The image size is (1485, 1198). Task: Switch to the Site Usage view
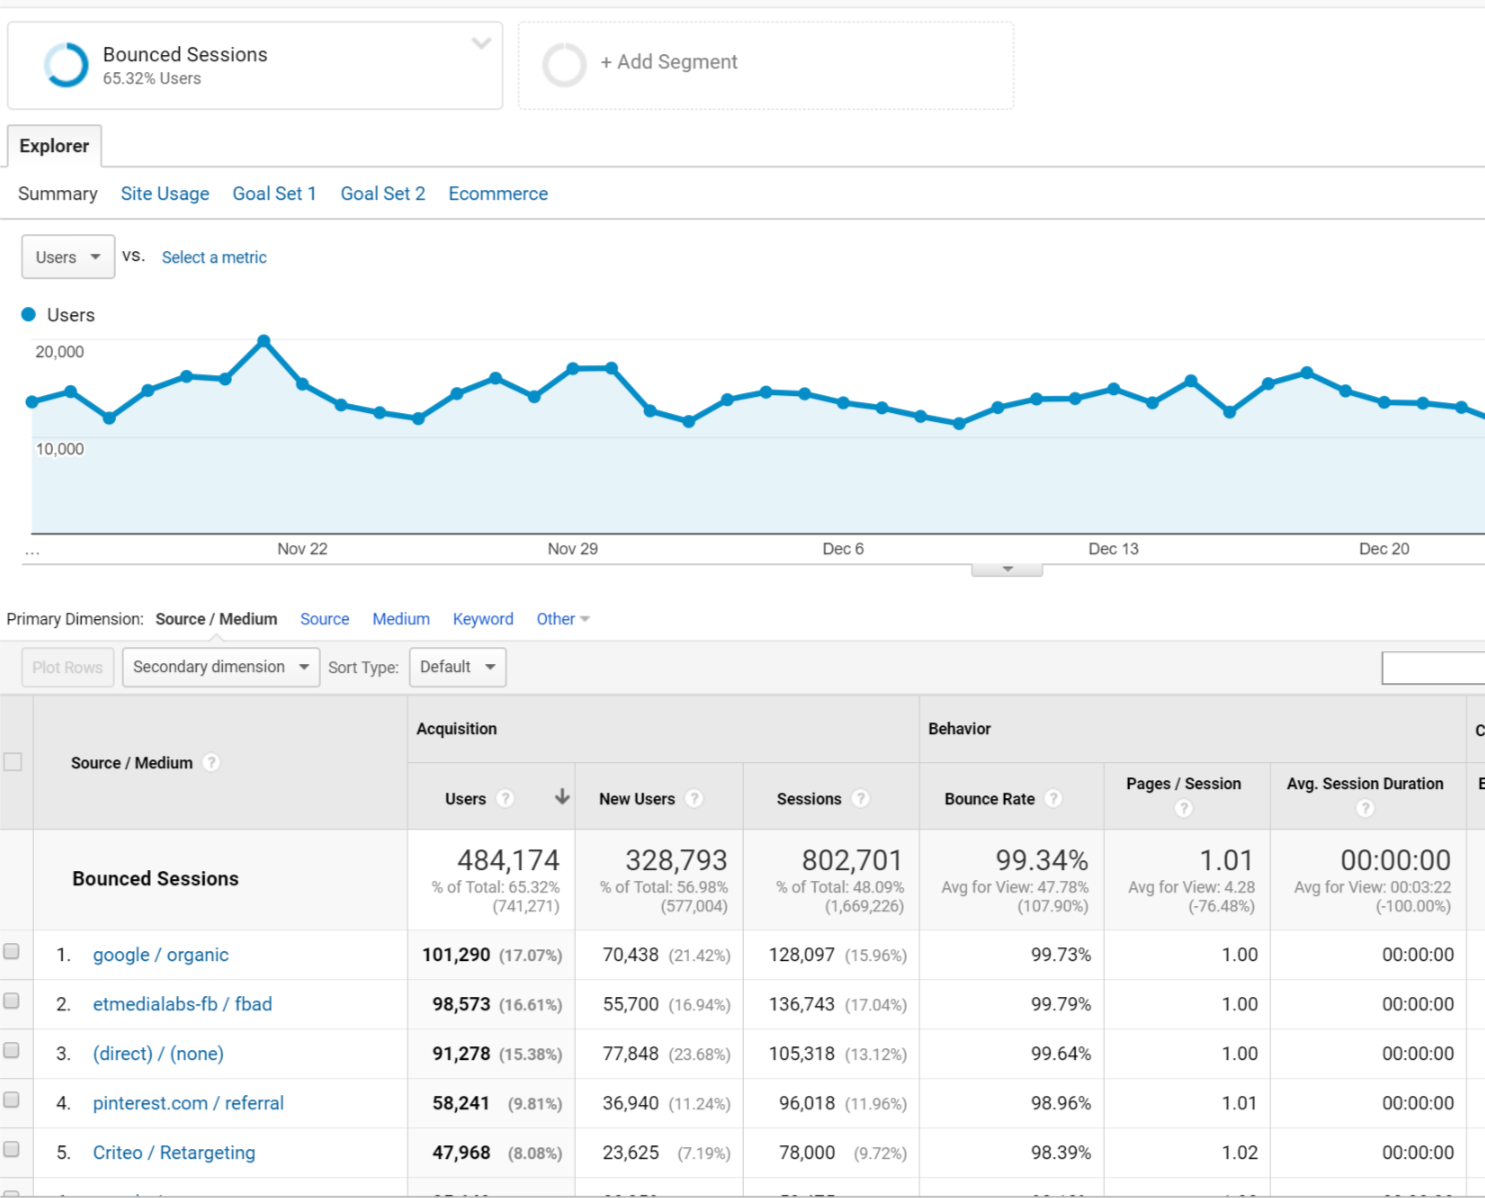click(165, 194)
